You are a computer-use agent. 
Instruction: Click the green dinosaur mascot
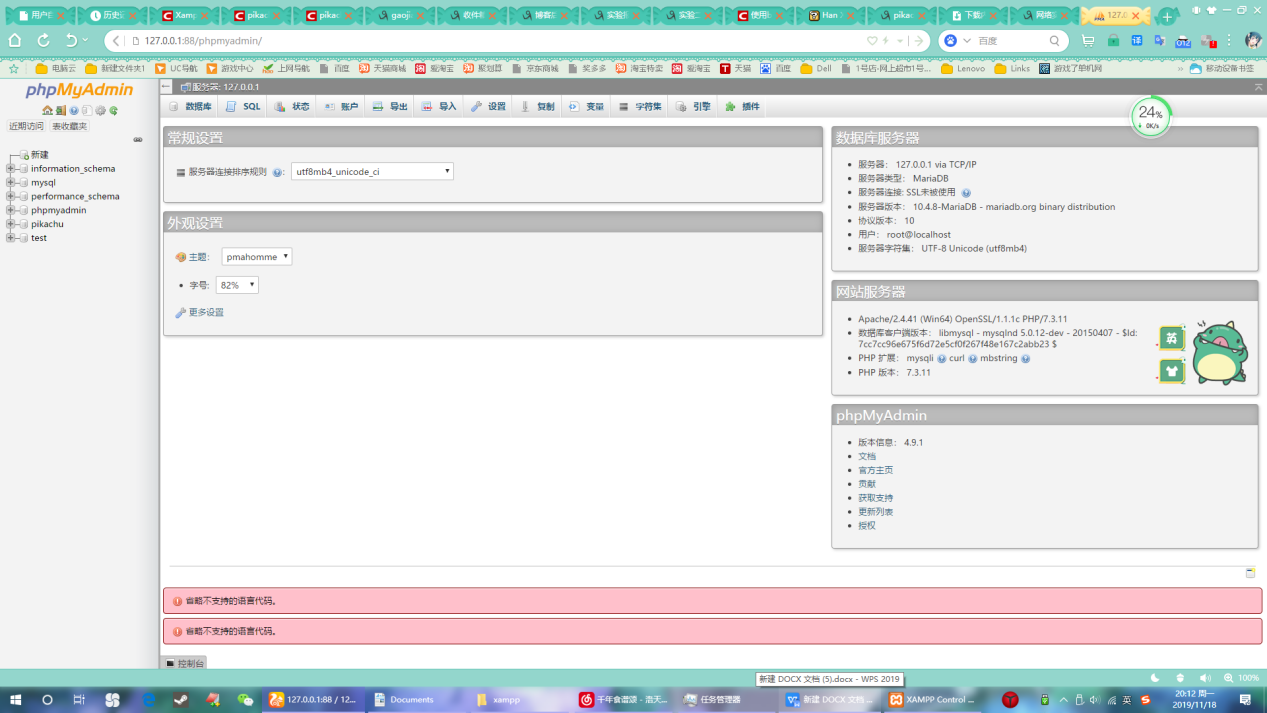click(1220, 353)
